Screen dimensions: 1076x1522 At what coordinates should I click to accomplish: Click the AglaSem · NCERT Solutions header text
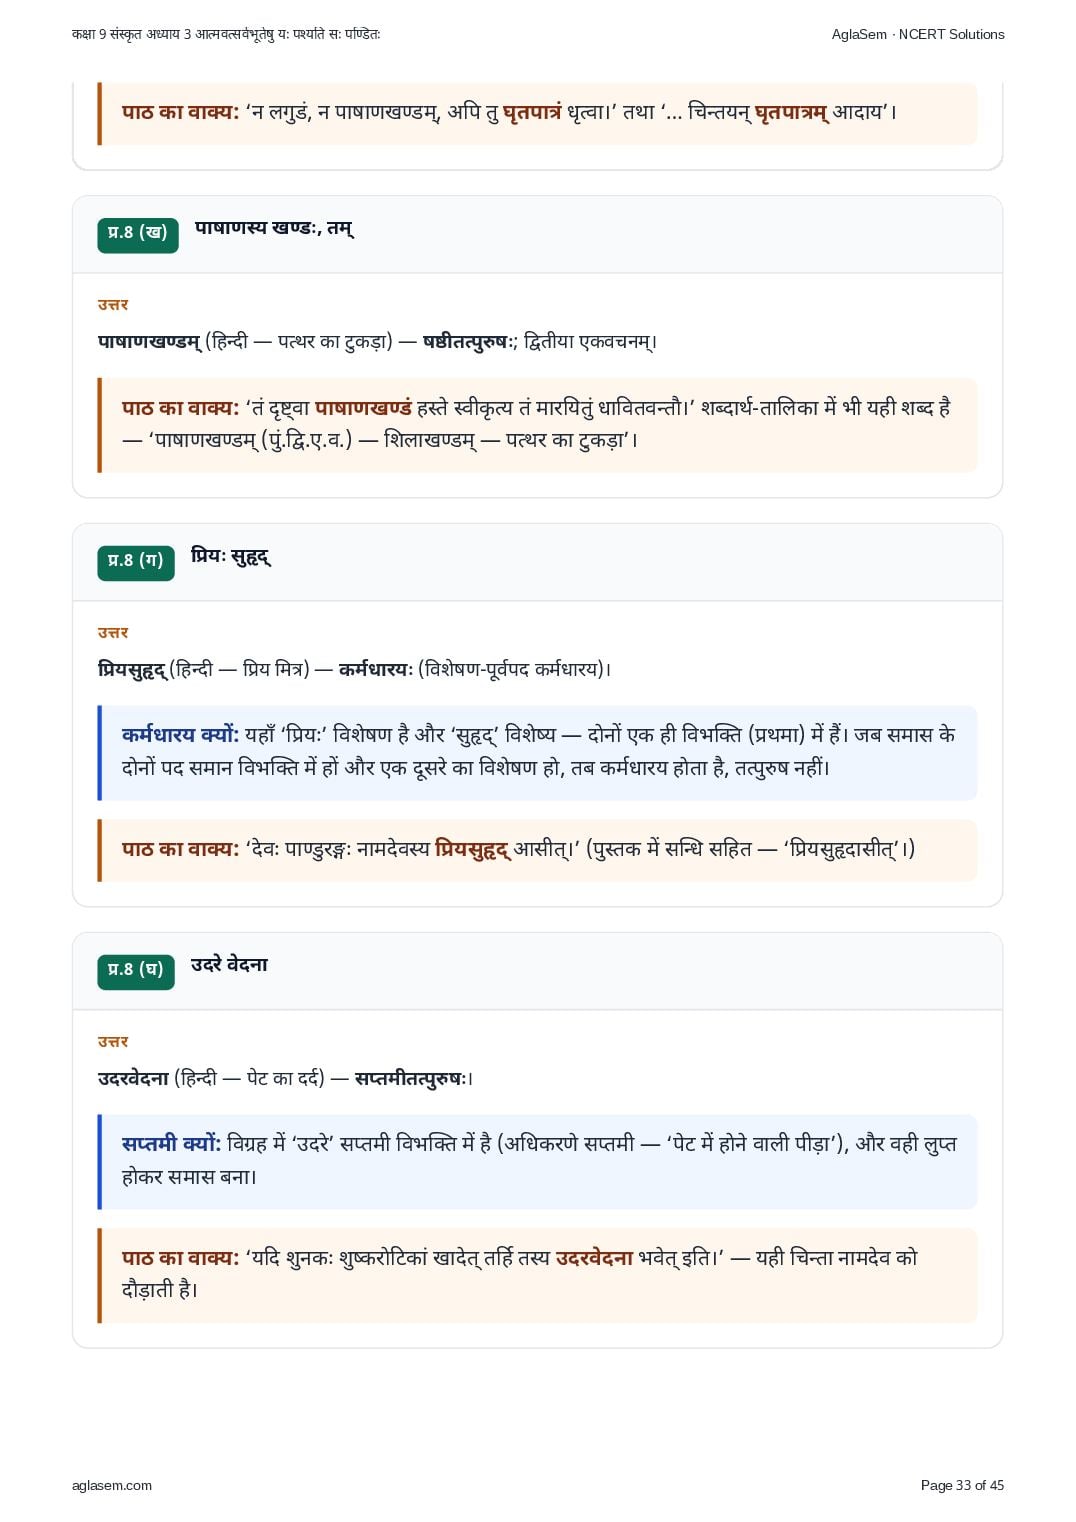coord(918,34)
